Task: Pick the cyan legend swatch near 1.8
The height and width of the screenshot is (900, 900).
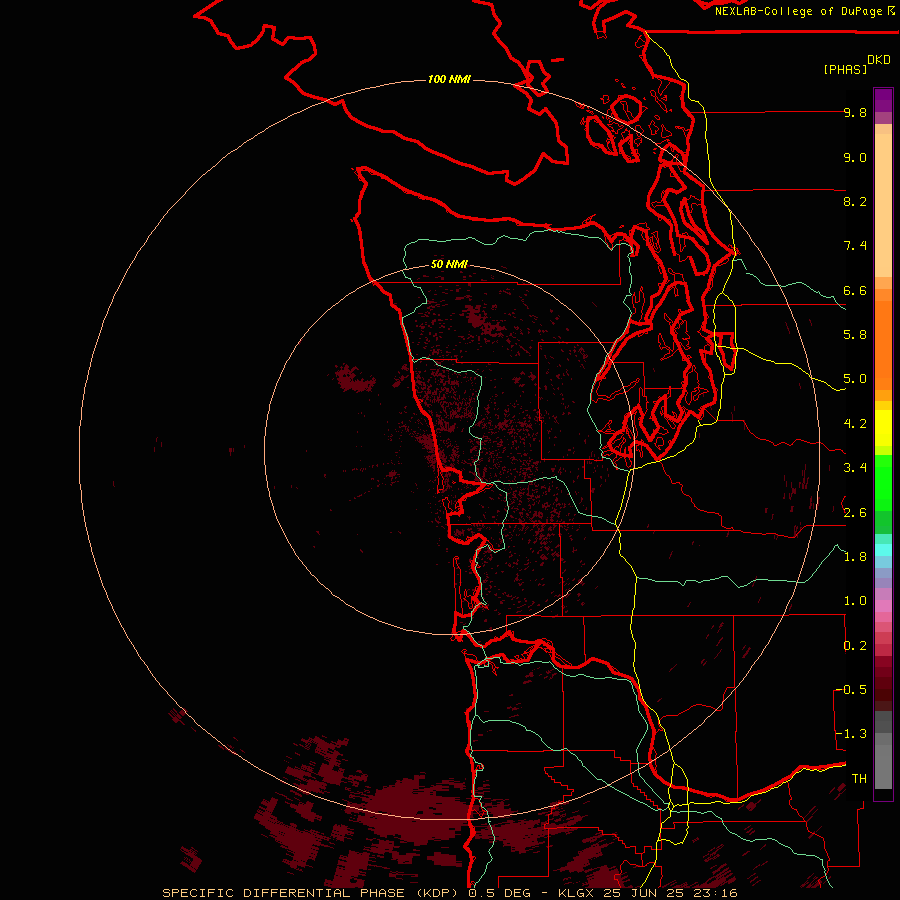Action: click(x=883, y=550)
